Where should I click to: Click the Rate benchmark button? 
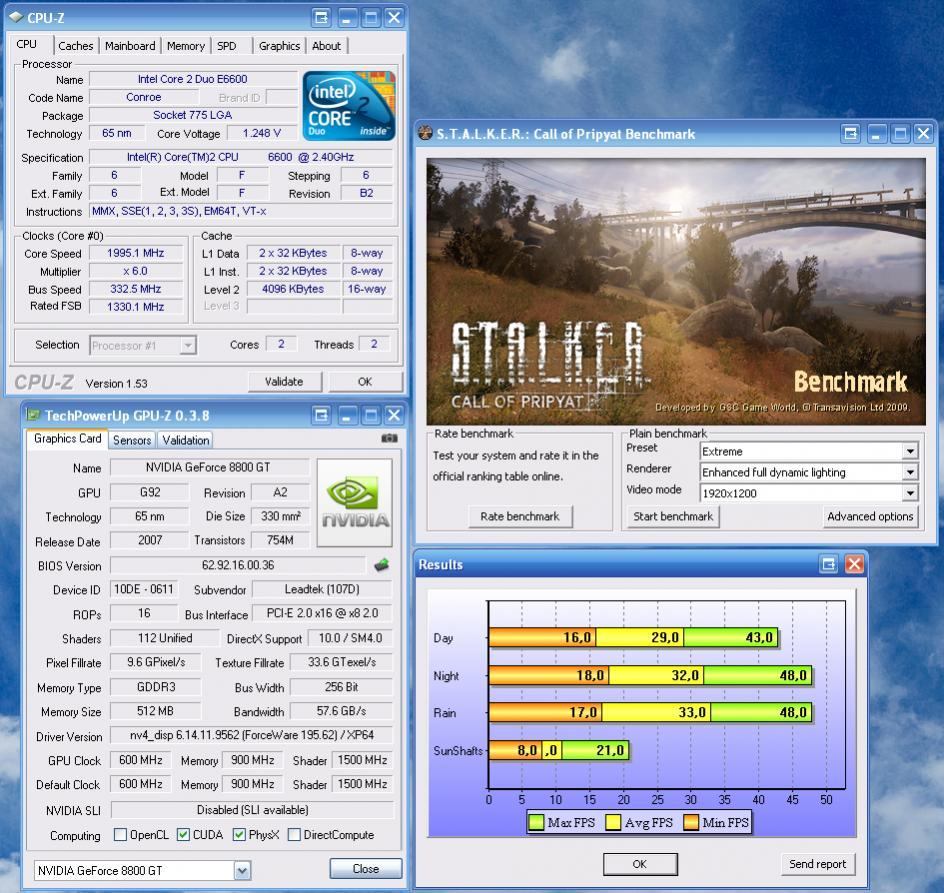pyautogui.click(x=520, y=516)
